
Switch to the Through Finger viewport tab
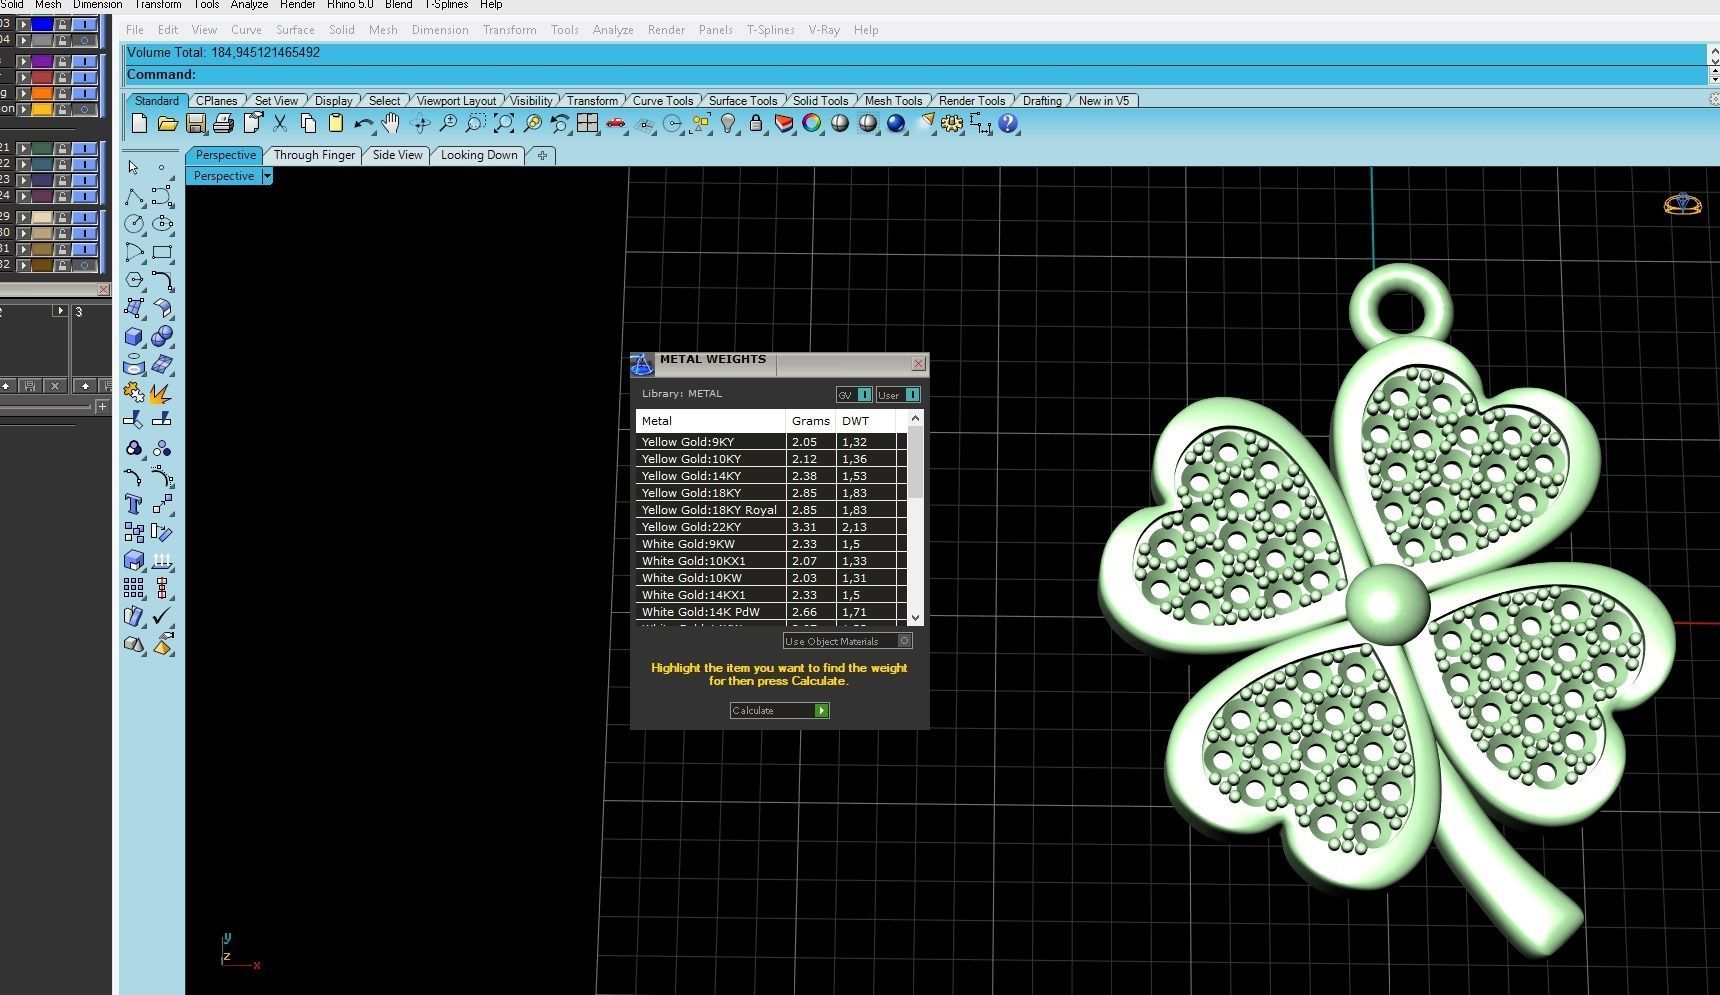314,155
